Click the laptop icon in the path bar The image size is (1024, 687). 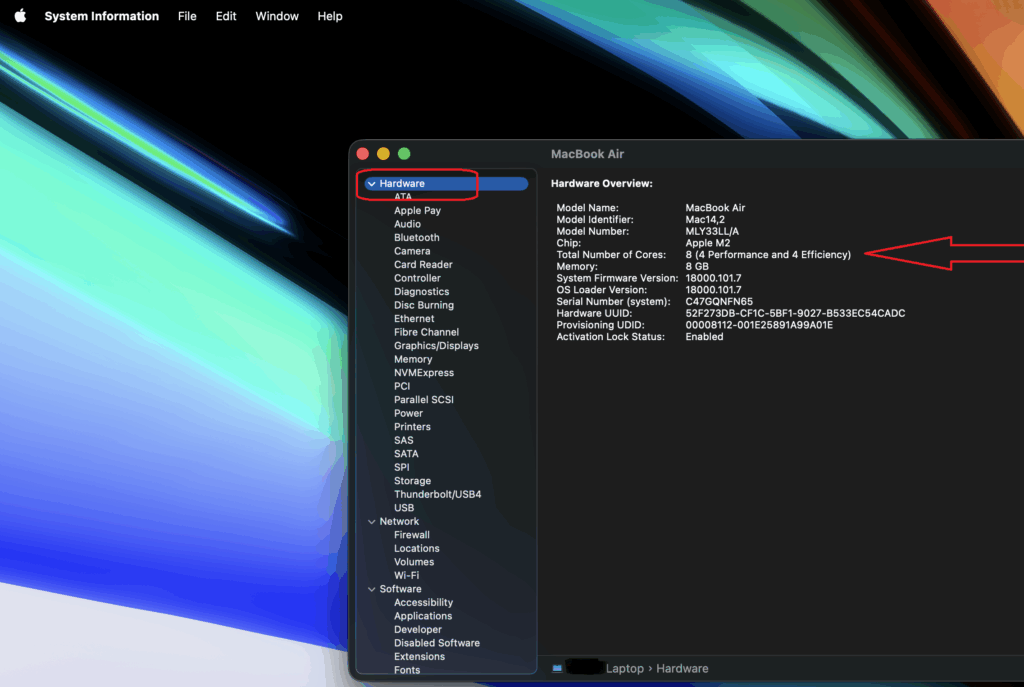(x=557, y=669)
